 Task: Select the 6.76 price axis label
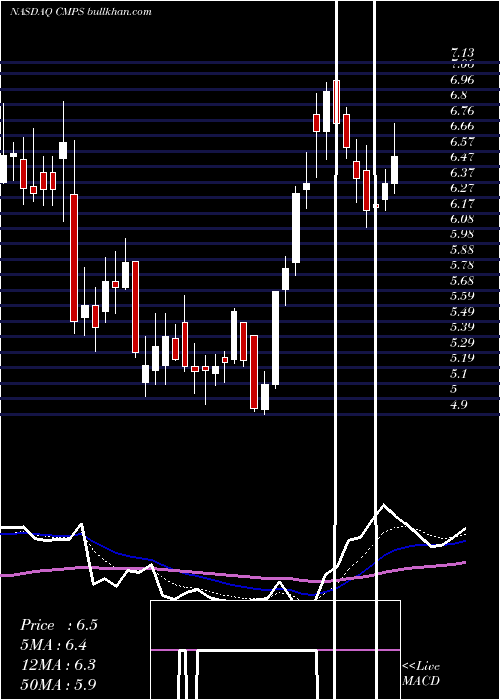coord(462,111)
